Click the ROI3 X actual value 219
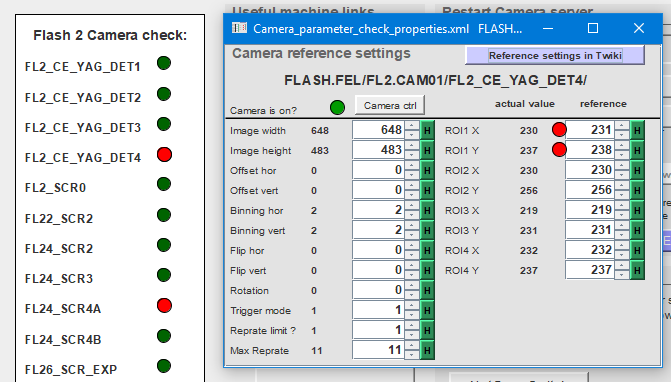The image size is (671, 382). [528, 210]
